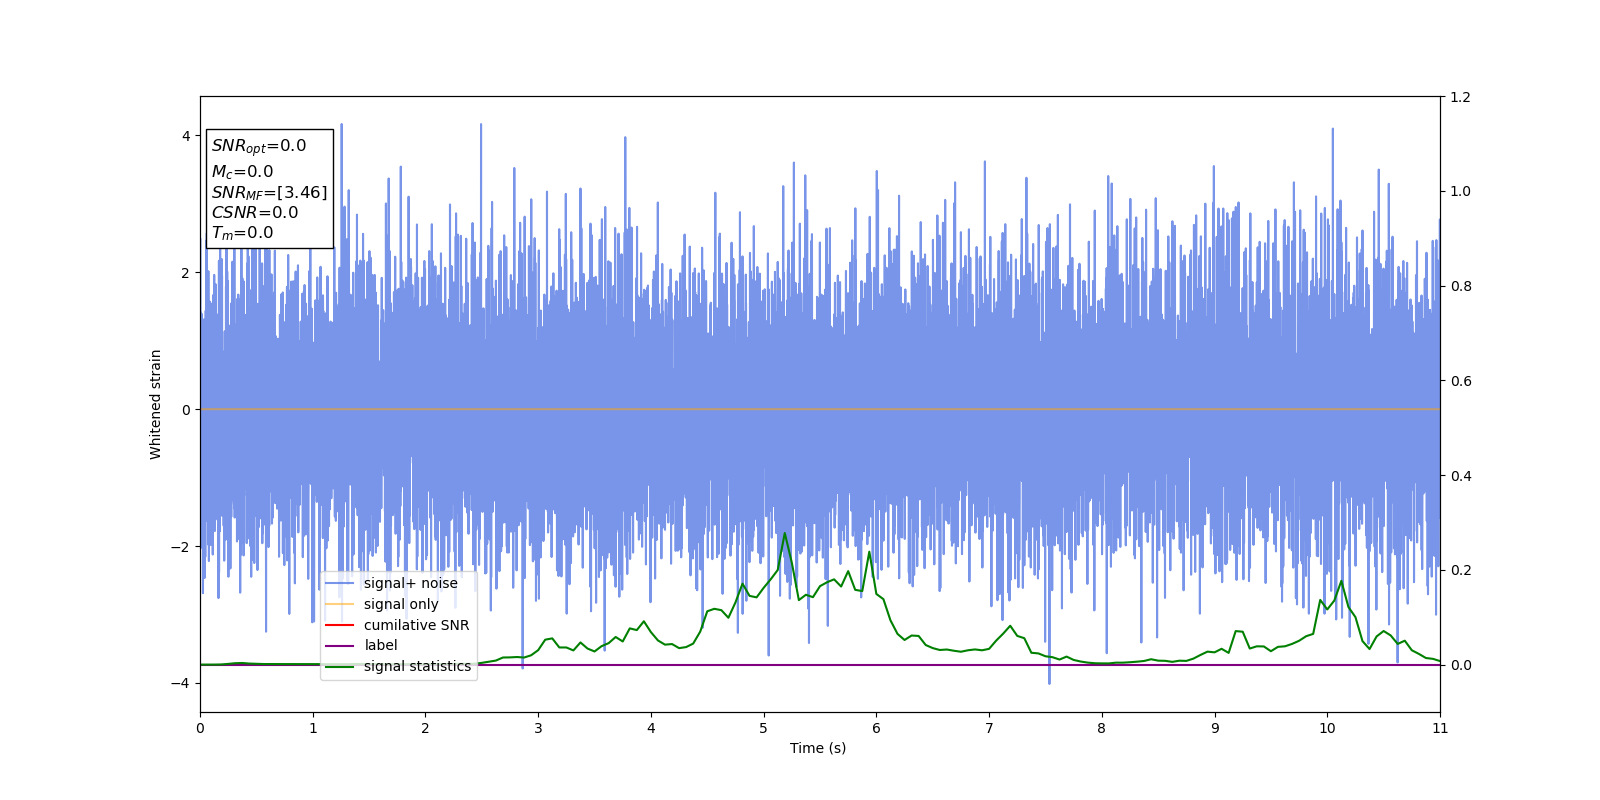Click the x-axis tick label 11
This screenshot has width=1600, height=800.
pos(1440,728)
